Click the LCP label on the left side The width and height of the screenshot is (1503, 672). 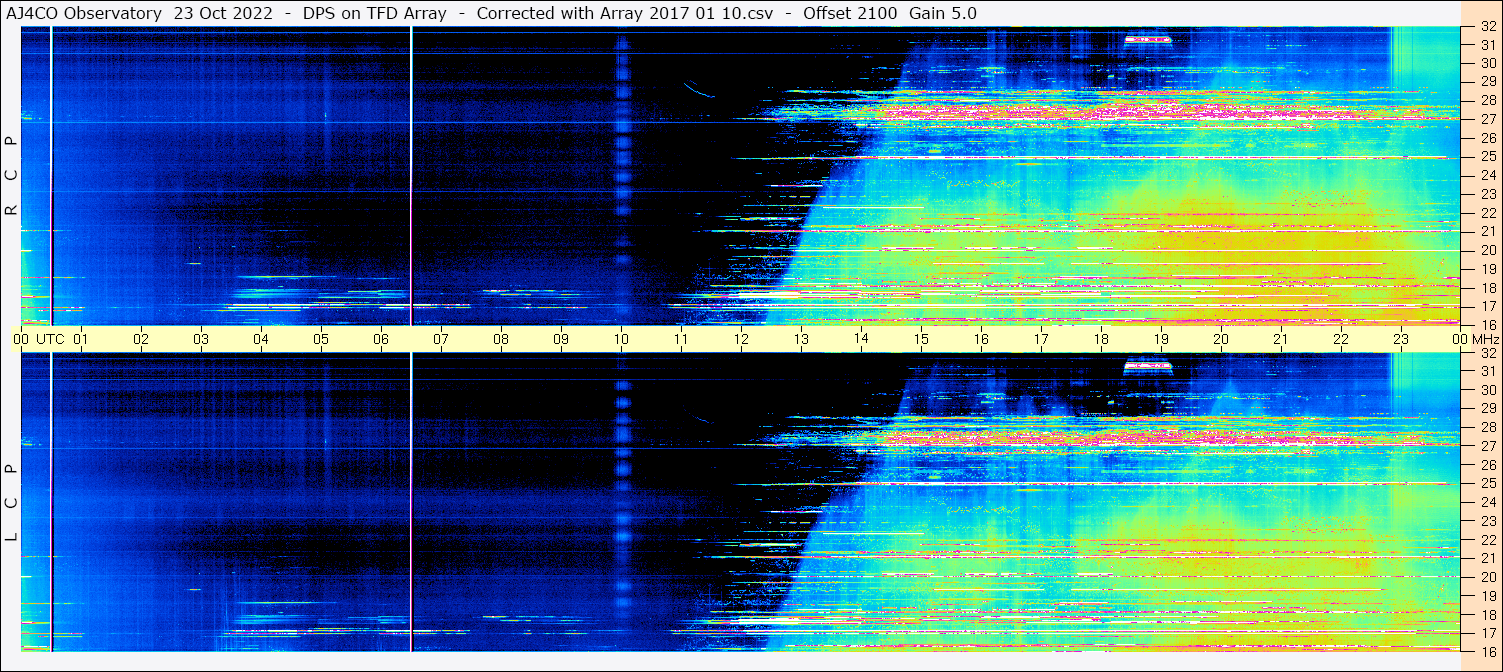coord(12,502)
